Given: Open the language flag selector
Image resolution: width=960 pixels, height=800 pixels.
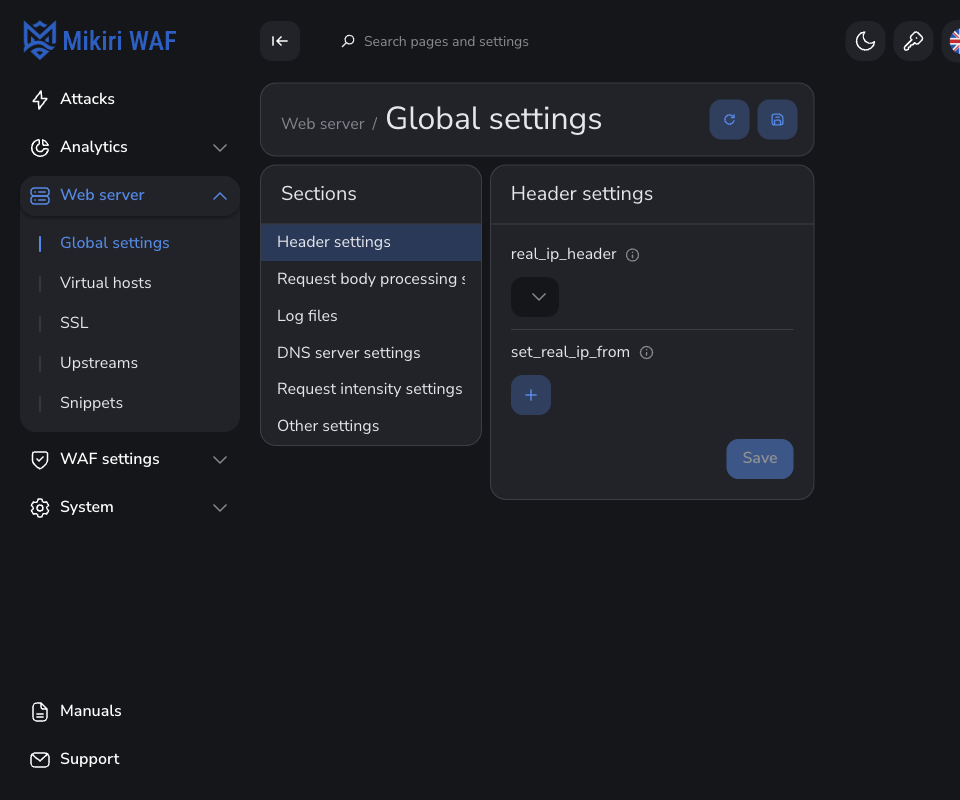Looking at the screenshot, I should tap(953, 41).
